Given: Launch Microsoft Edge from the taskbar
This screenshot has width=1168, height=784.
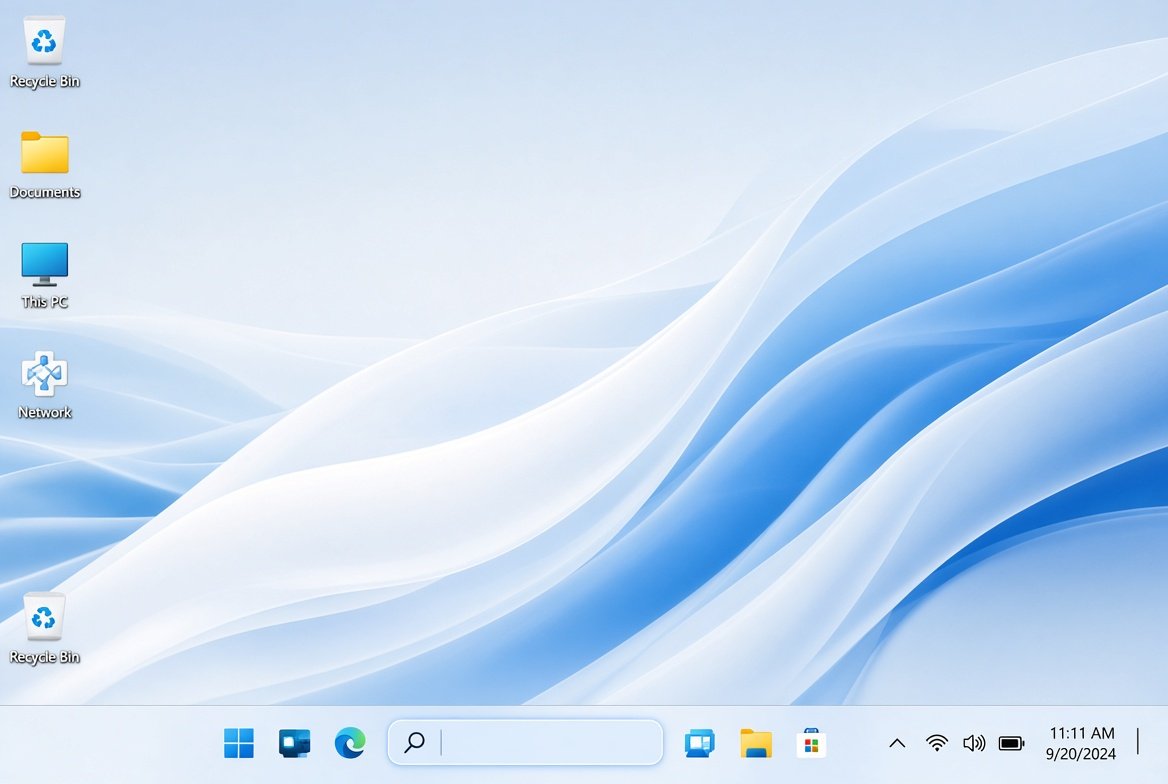Looking at the screenshot, I should (350, 743).
